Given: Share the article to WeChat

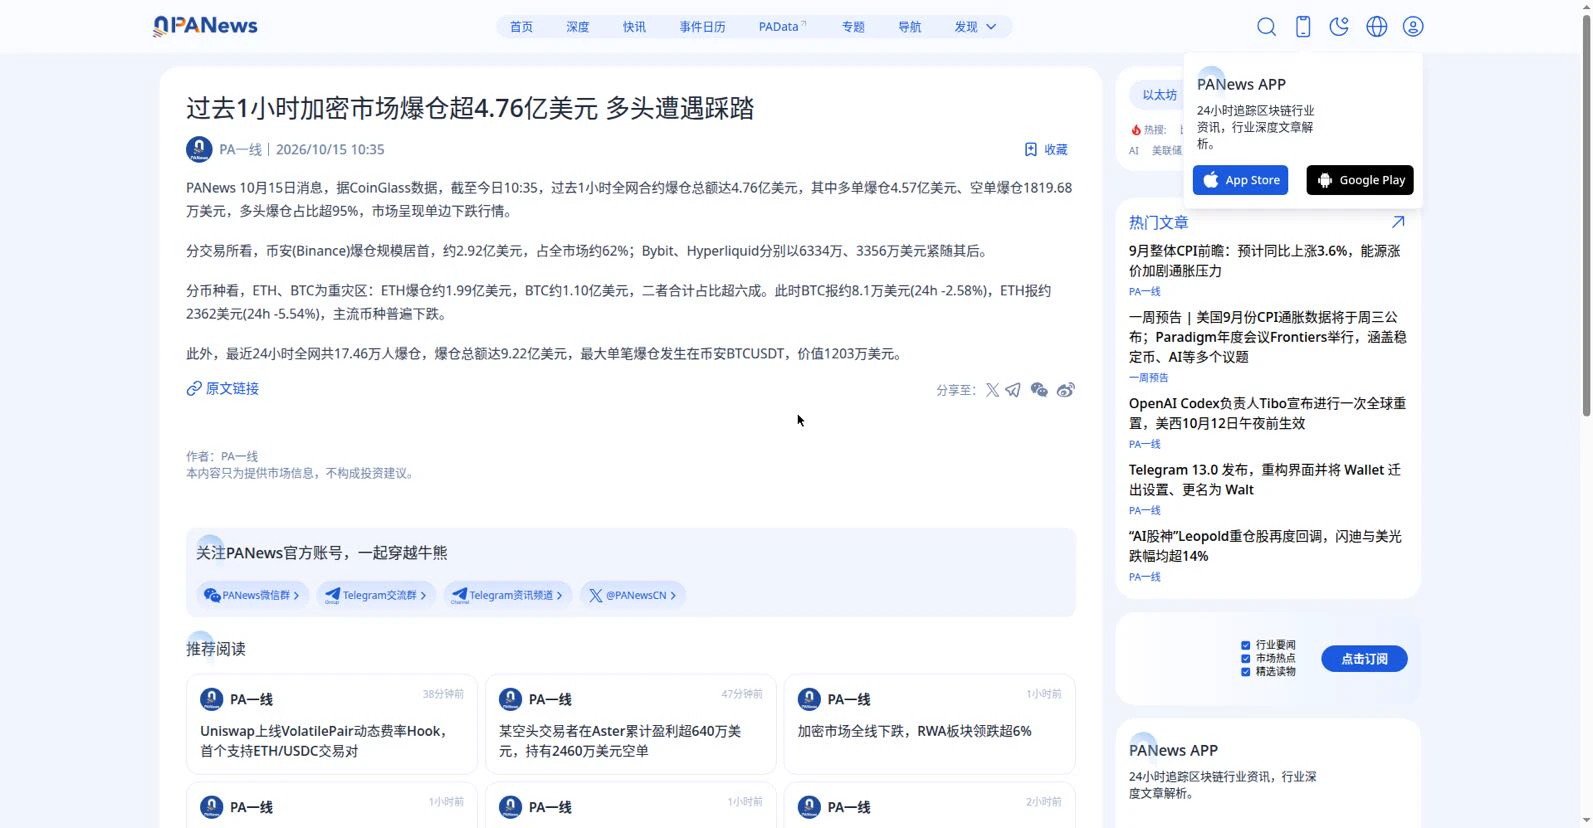Looking at the screenshot, I should tap(1039, 390).
